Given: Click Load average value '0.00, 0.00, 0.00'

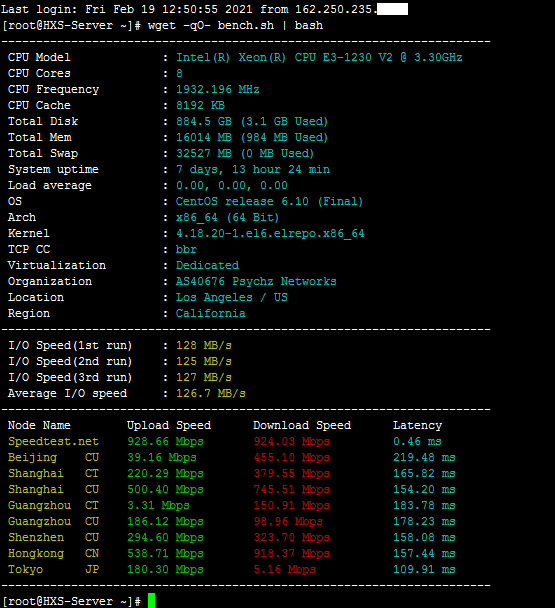Looking at the screenshot, I should click(232, 185).
